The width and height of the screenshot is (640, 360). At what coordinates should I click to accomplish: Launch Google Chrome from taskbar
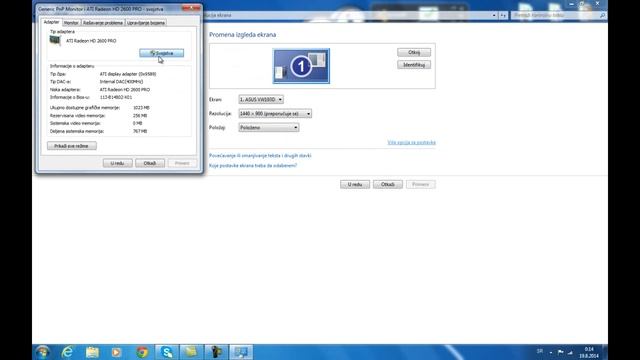142,352
